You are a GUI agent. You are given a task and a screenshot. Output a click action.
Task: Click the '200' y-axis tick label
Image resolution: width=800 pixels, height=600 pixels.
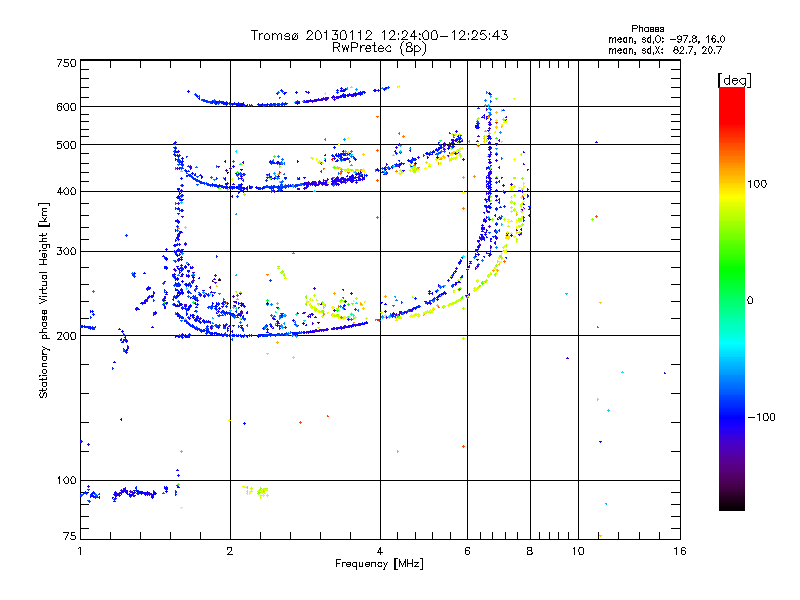coord(66,336)
